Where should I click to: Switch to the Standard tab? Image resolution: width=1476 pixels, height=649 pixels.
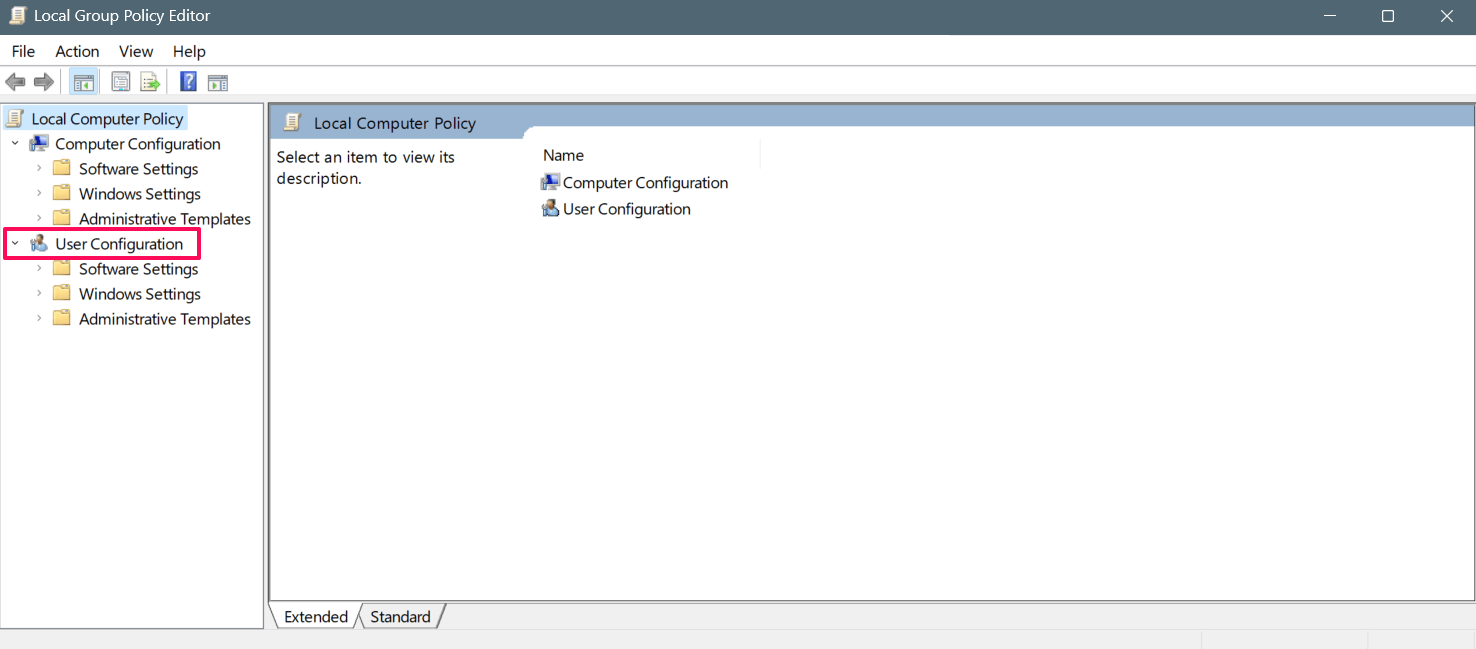pos(400,617)
